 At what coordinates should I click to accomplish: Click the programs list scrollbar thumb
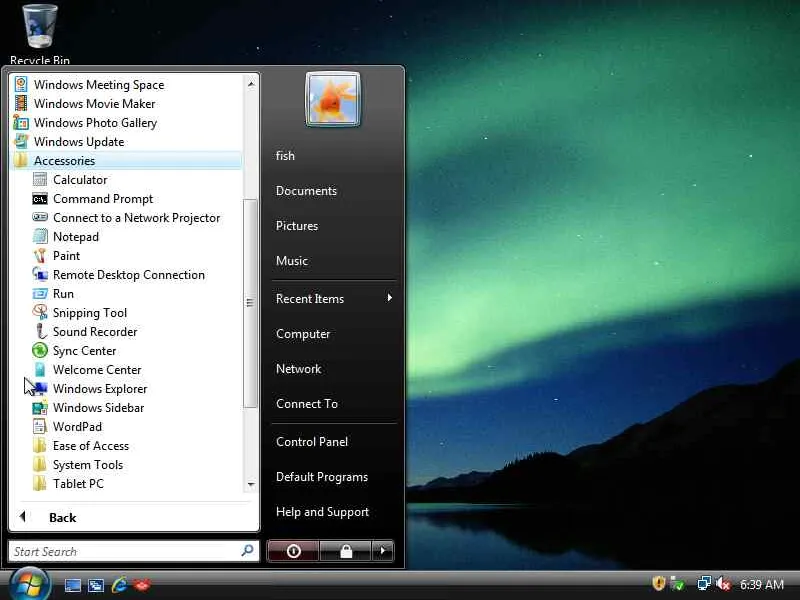[250, 303]
